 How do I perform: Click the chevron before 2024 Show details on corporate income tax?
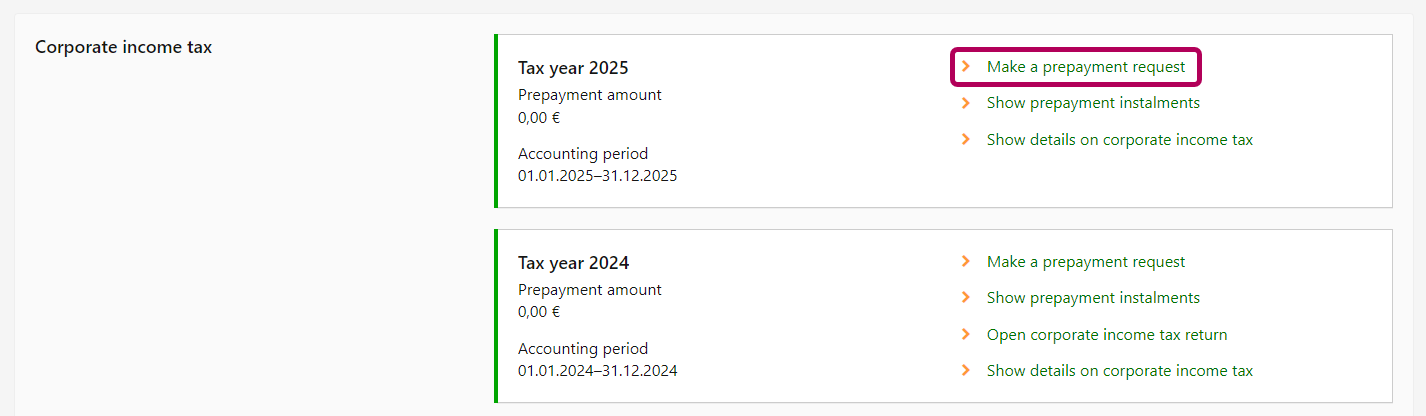966,371
